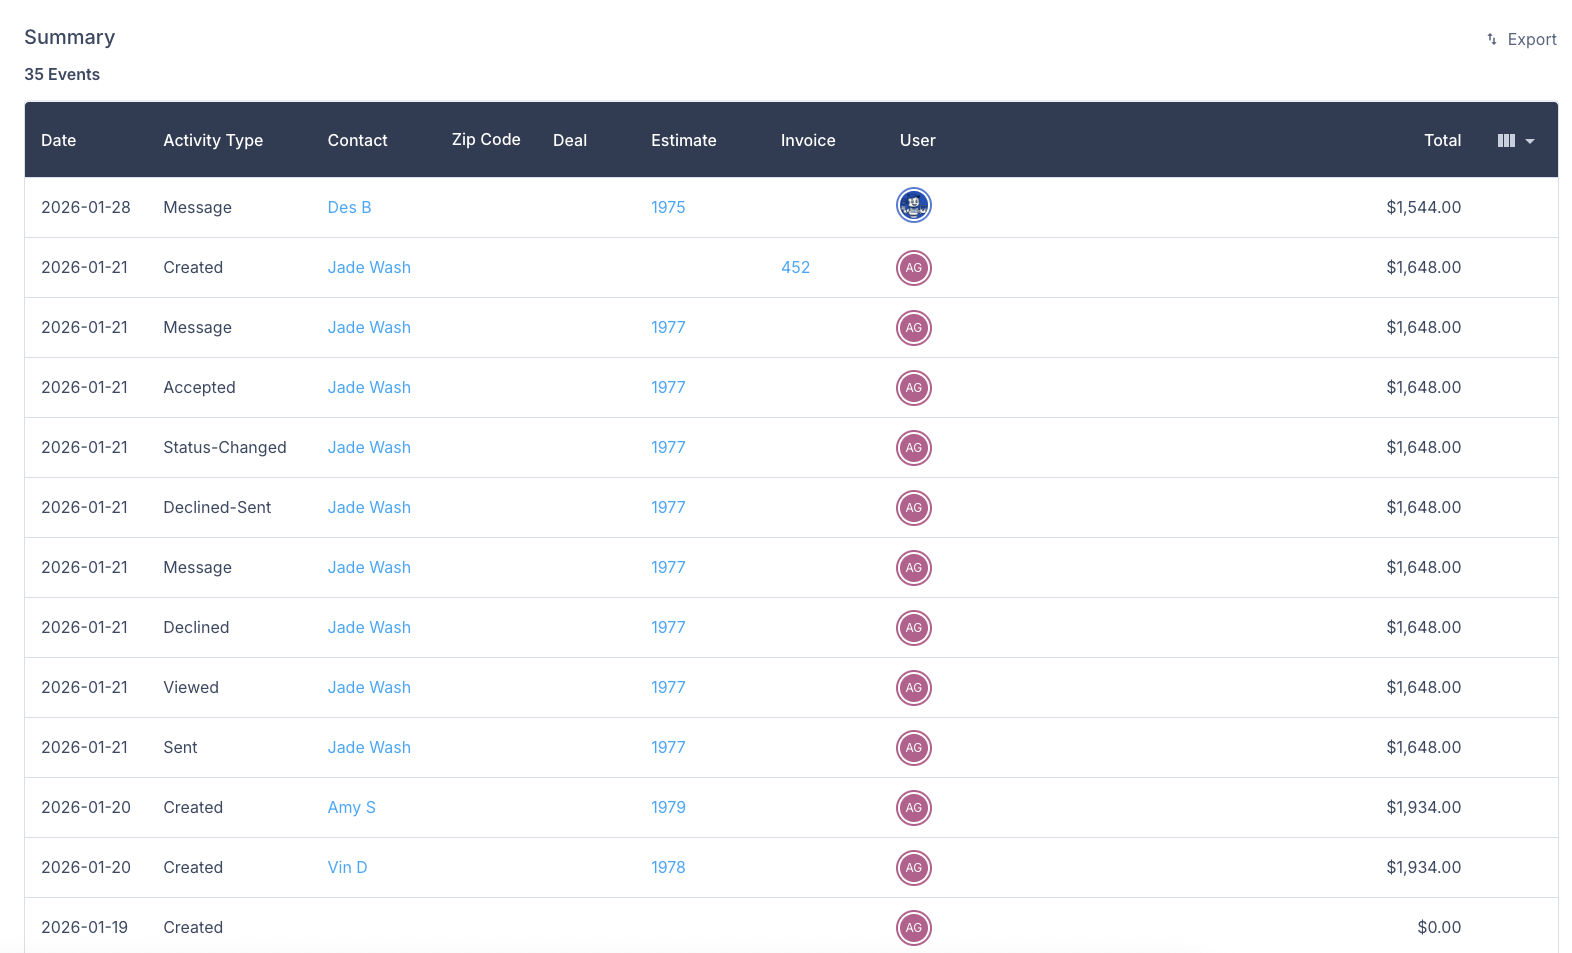Sort by the Contact column header
This screenshot has width=1572, height=953.
(x=357, y=141)
